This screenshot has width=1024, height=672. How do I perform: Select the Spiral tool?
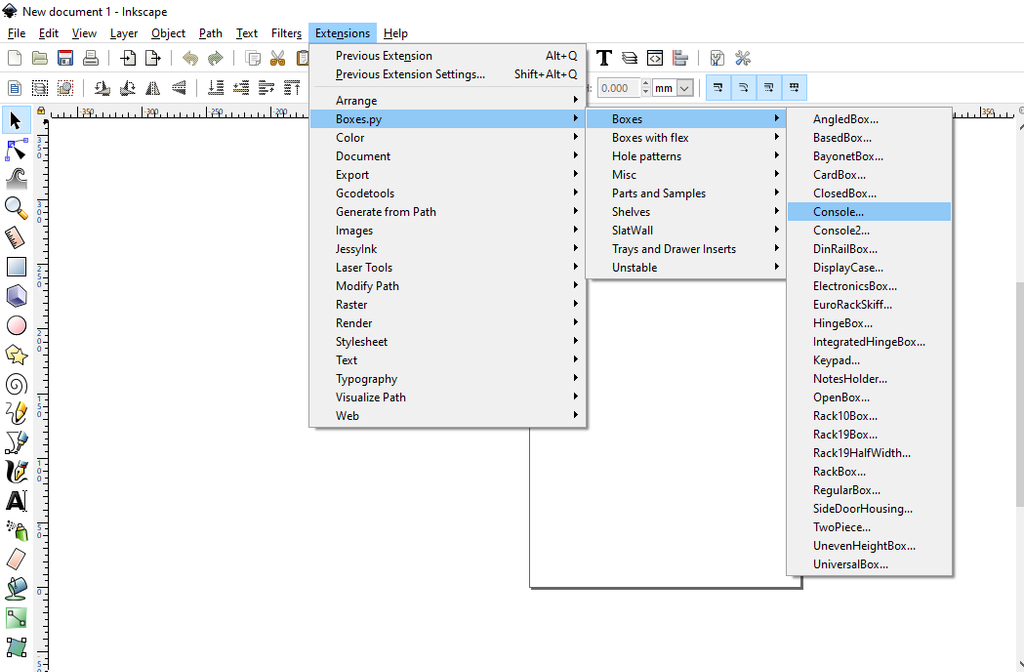pos(16,384)
